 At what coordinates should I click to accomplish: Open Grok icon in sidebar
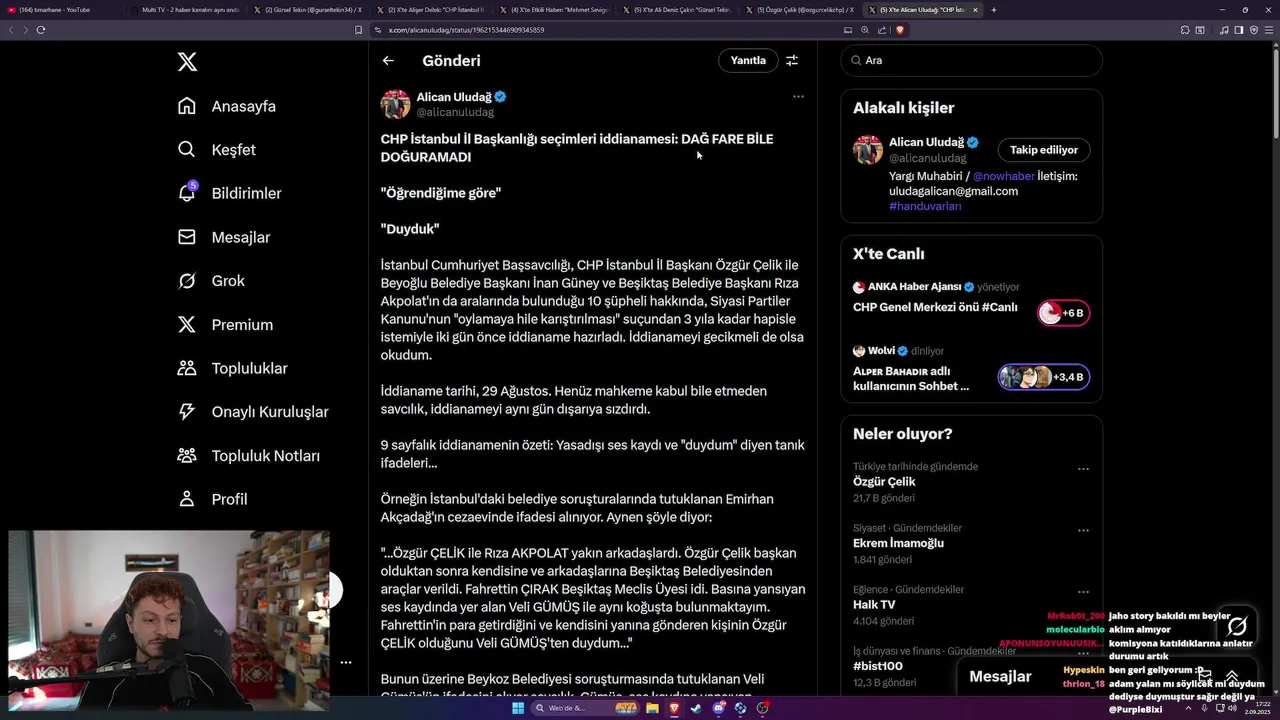pyautogui.click(x=187, y=281)
